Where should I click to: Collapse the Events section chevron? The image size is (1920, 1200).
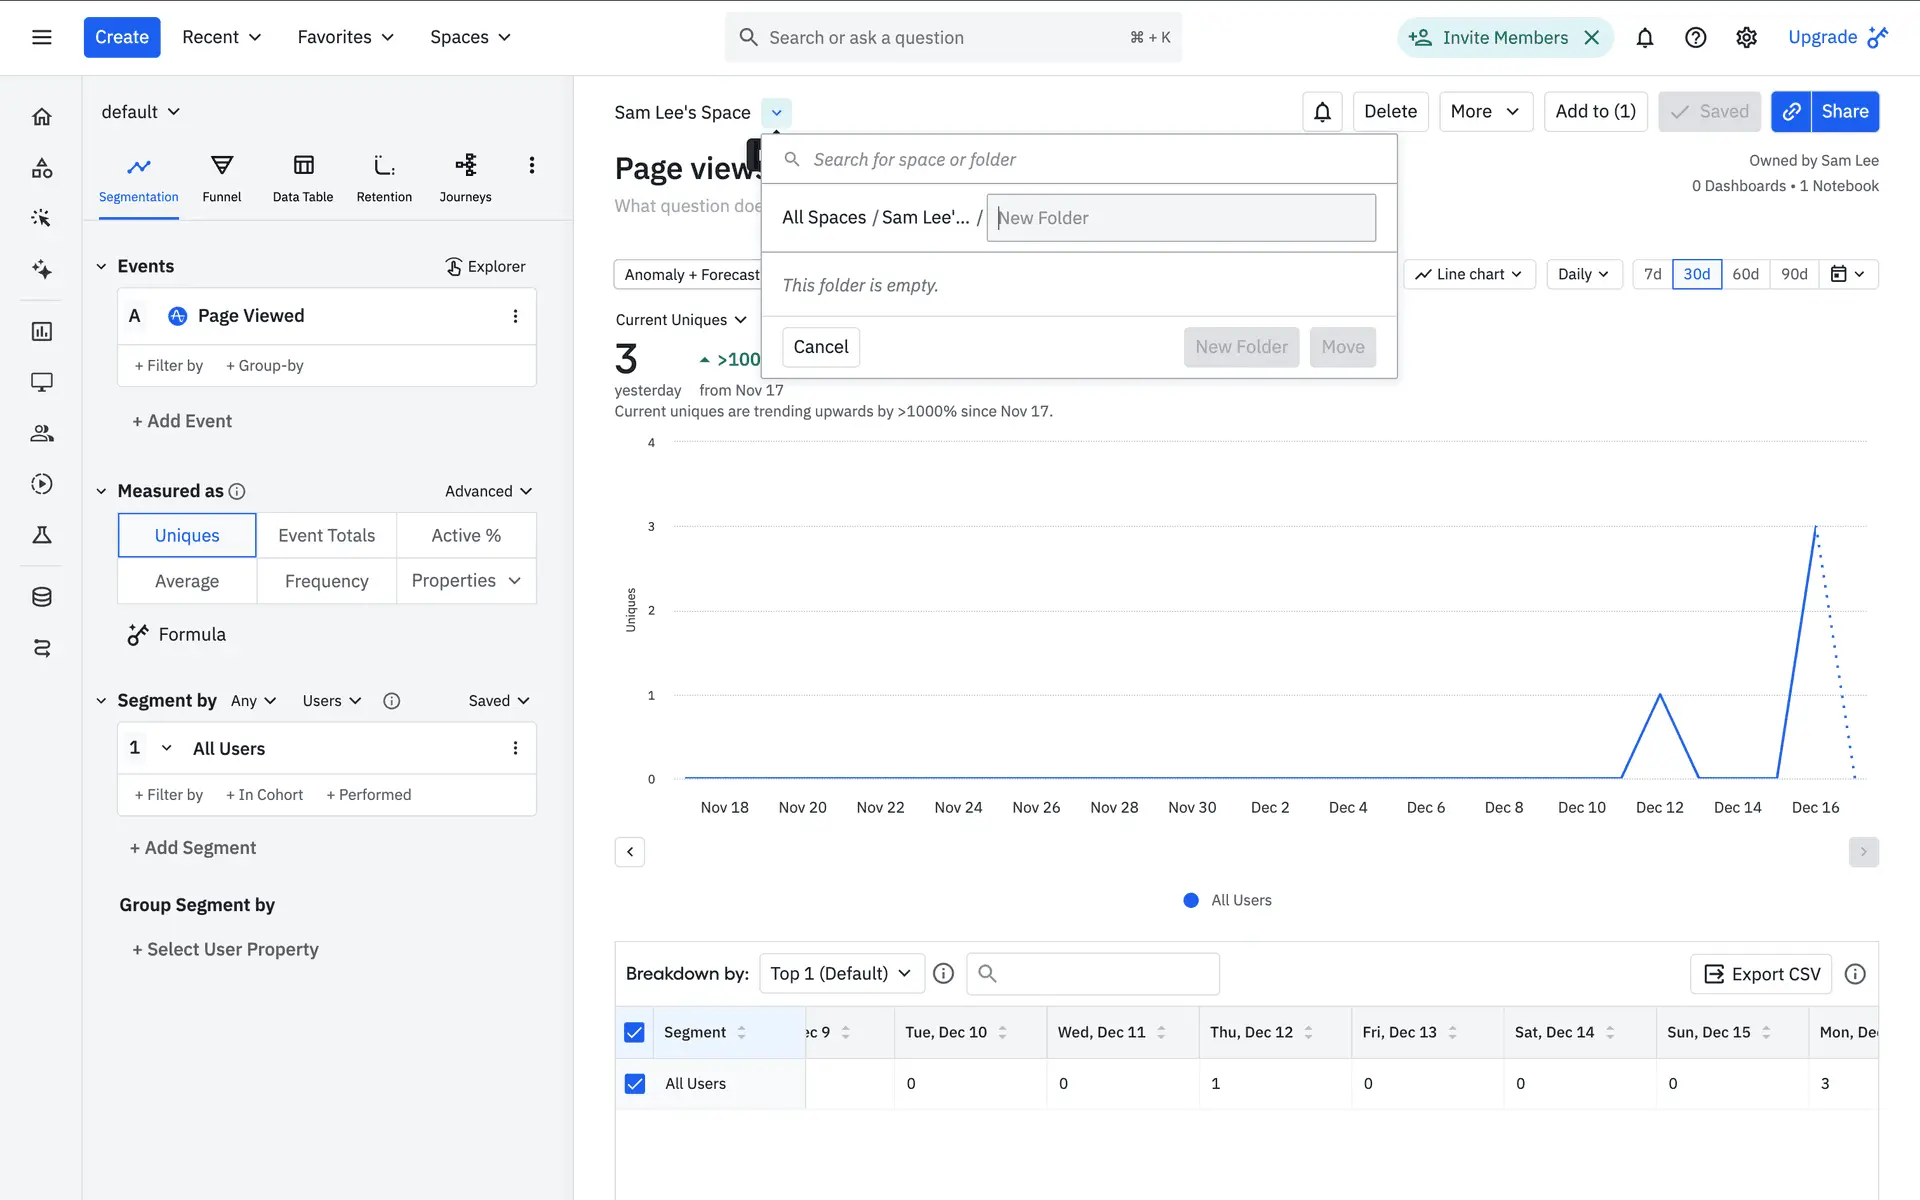click(101, 266)
